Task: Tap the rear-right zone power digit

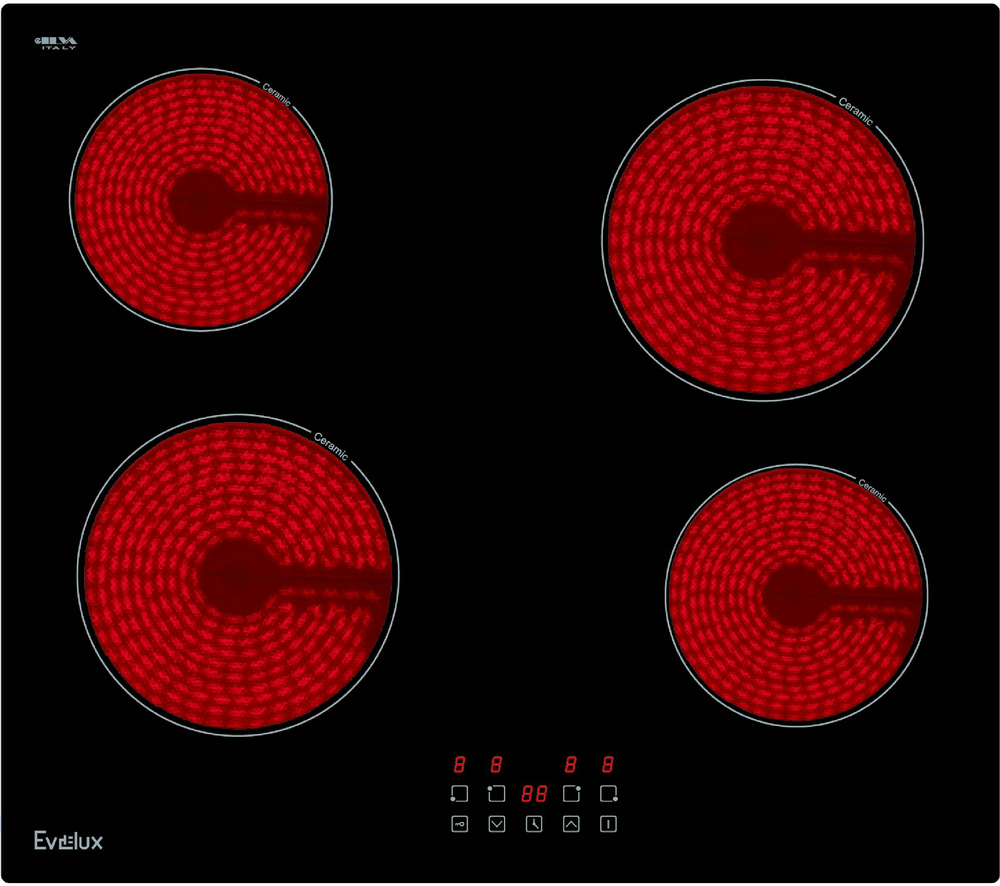Action: pos(570,763)
